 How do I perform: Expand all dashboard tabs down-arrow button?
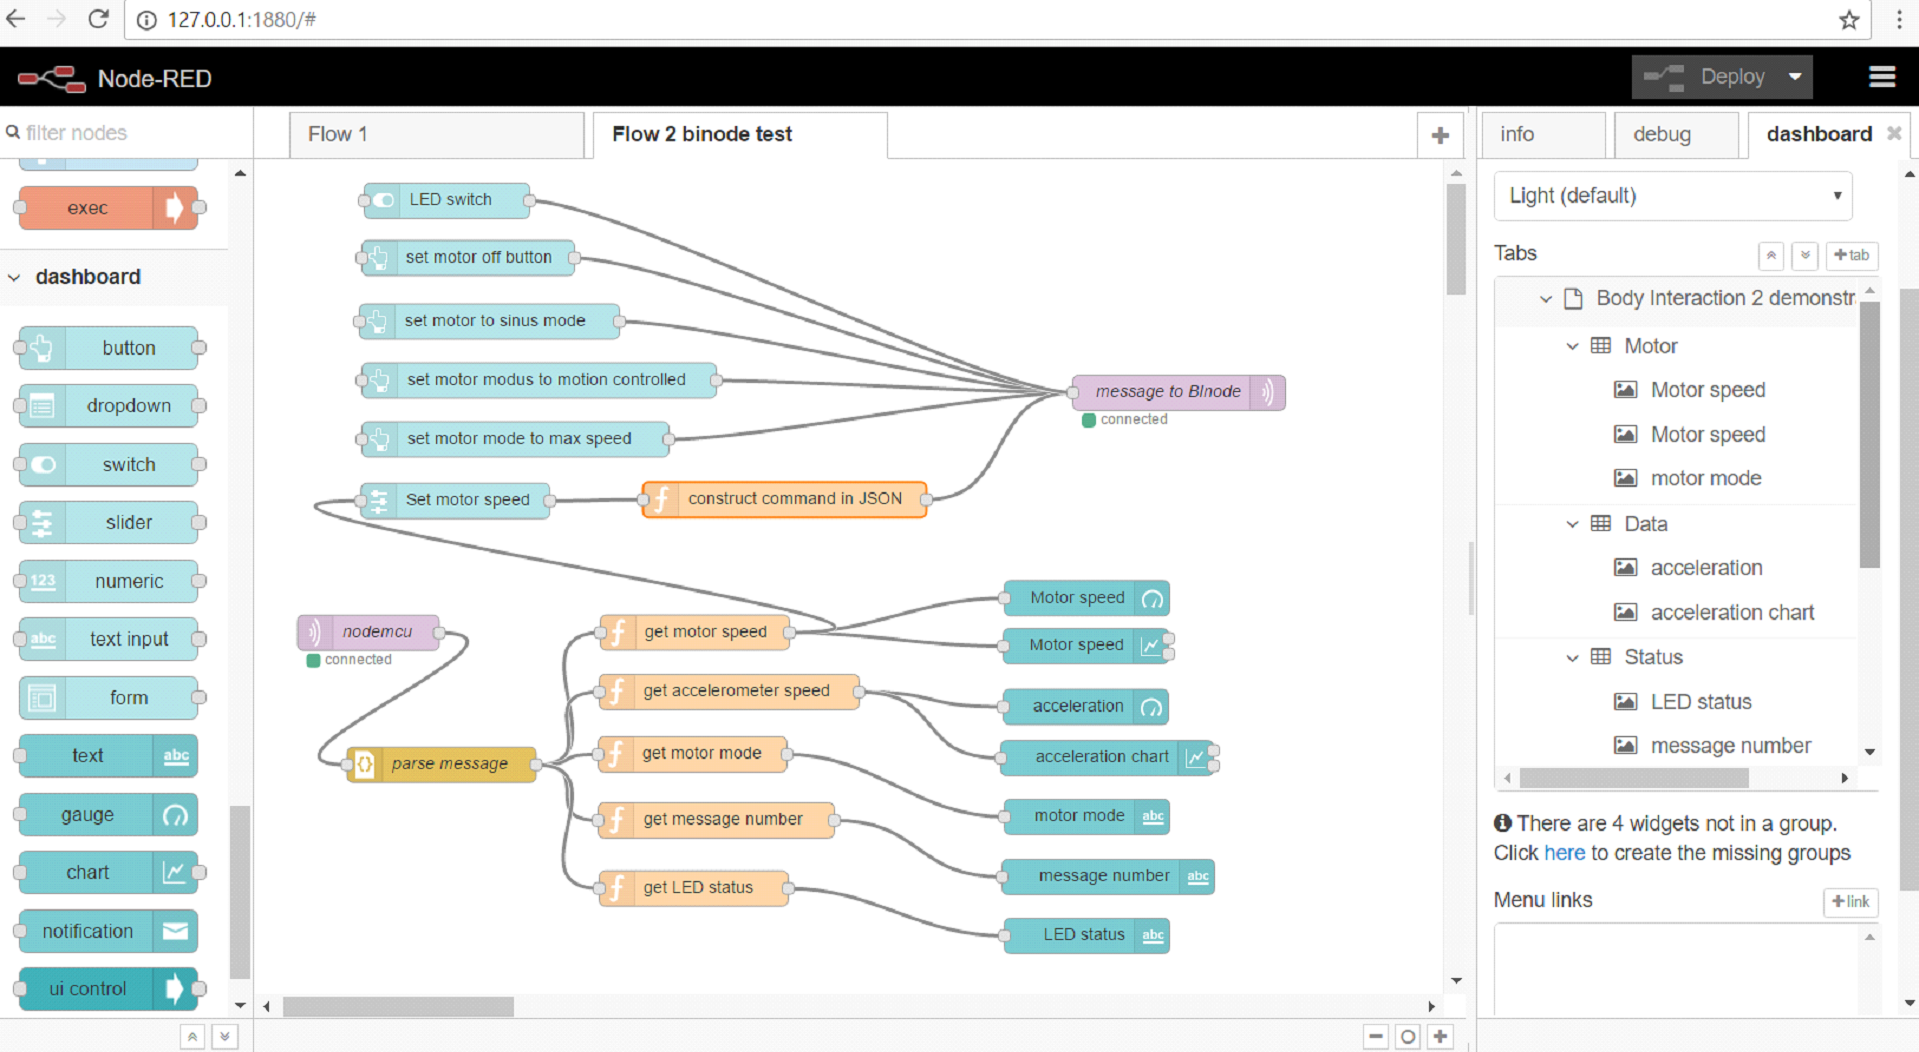point(1805,255)
